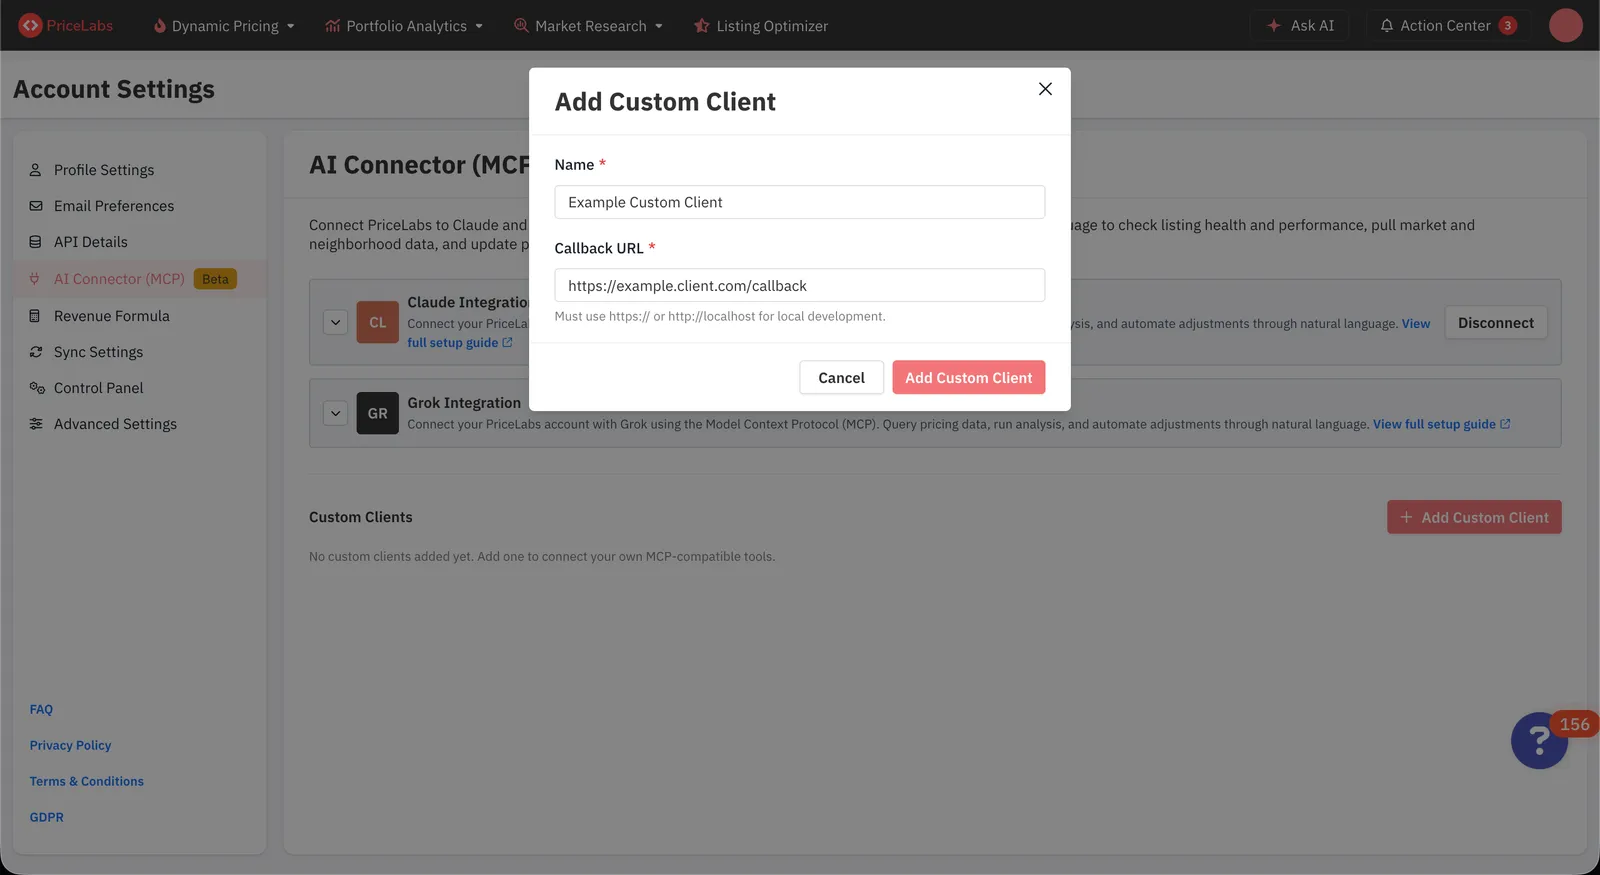Click Cancel in the dialog
Image resolution: width=1600 pixels, height=875 pixels.
[841, 378]
